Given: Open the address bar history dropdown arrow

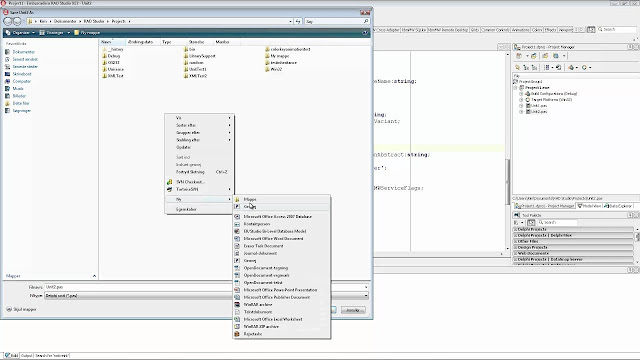Looking at the screenshot, I should [290, 21].
